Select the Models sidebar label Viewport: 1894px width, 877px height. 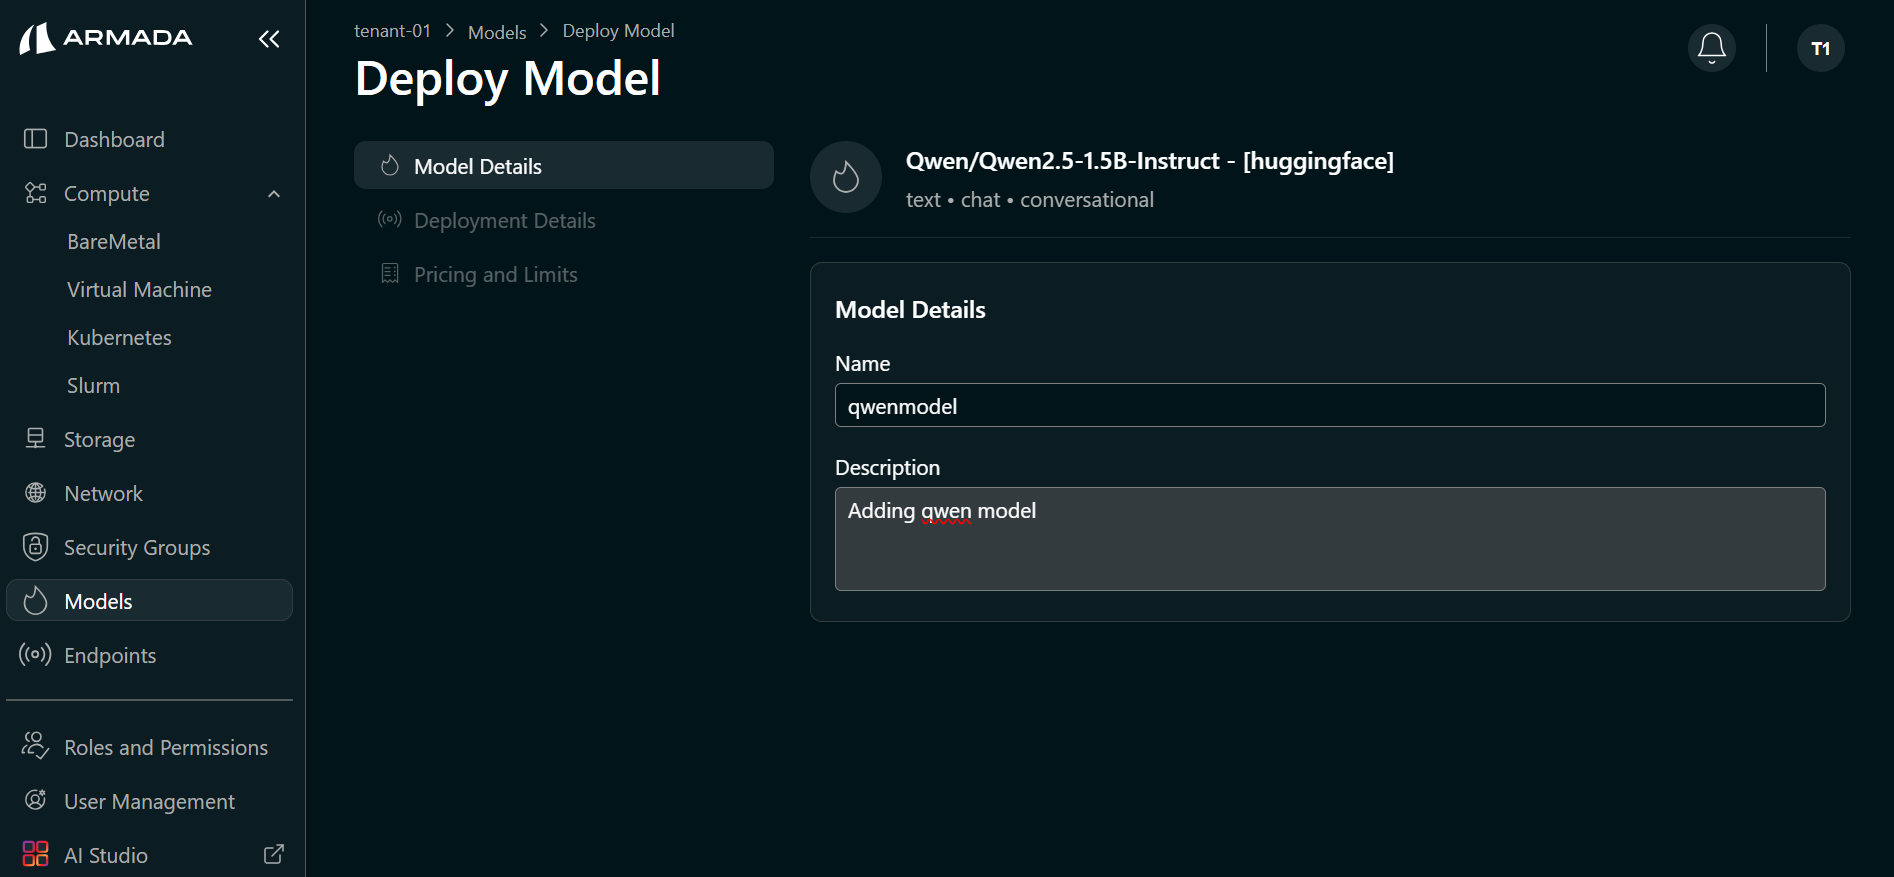(x=98, y=601)
